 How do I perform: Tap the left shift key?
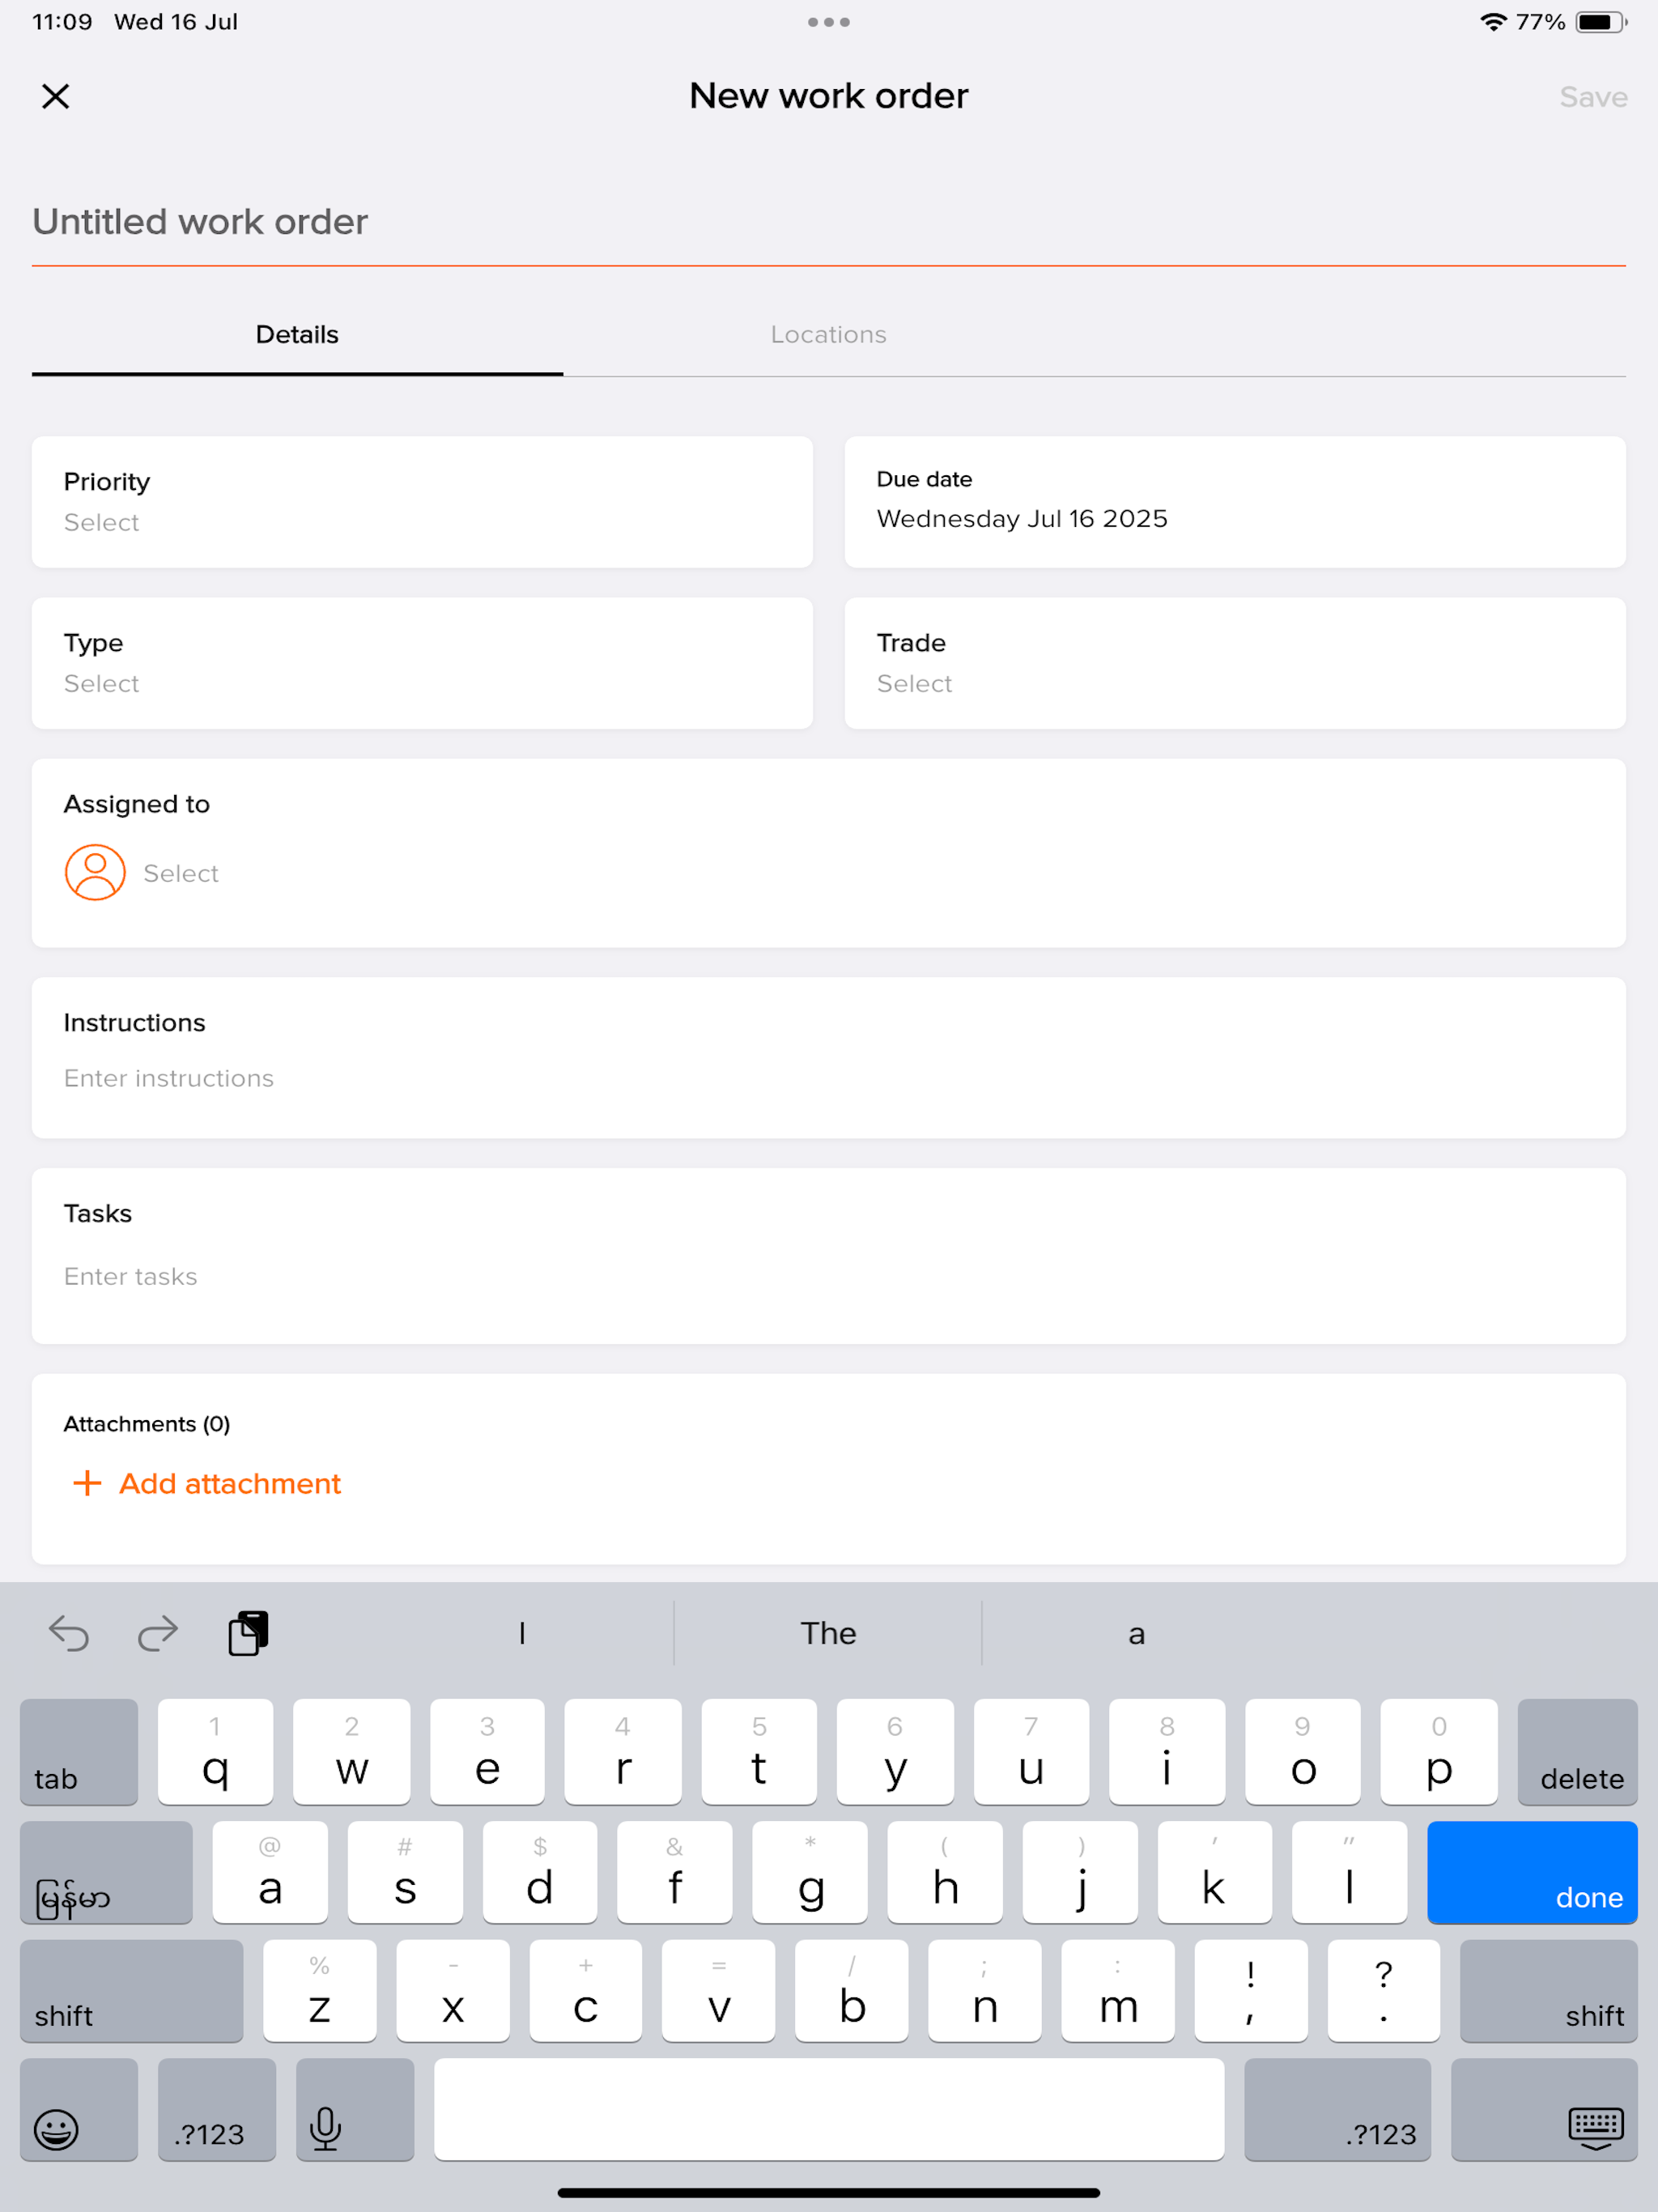[x=131, y=1990]
